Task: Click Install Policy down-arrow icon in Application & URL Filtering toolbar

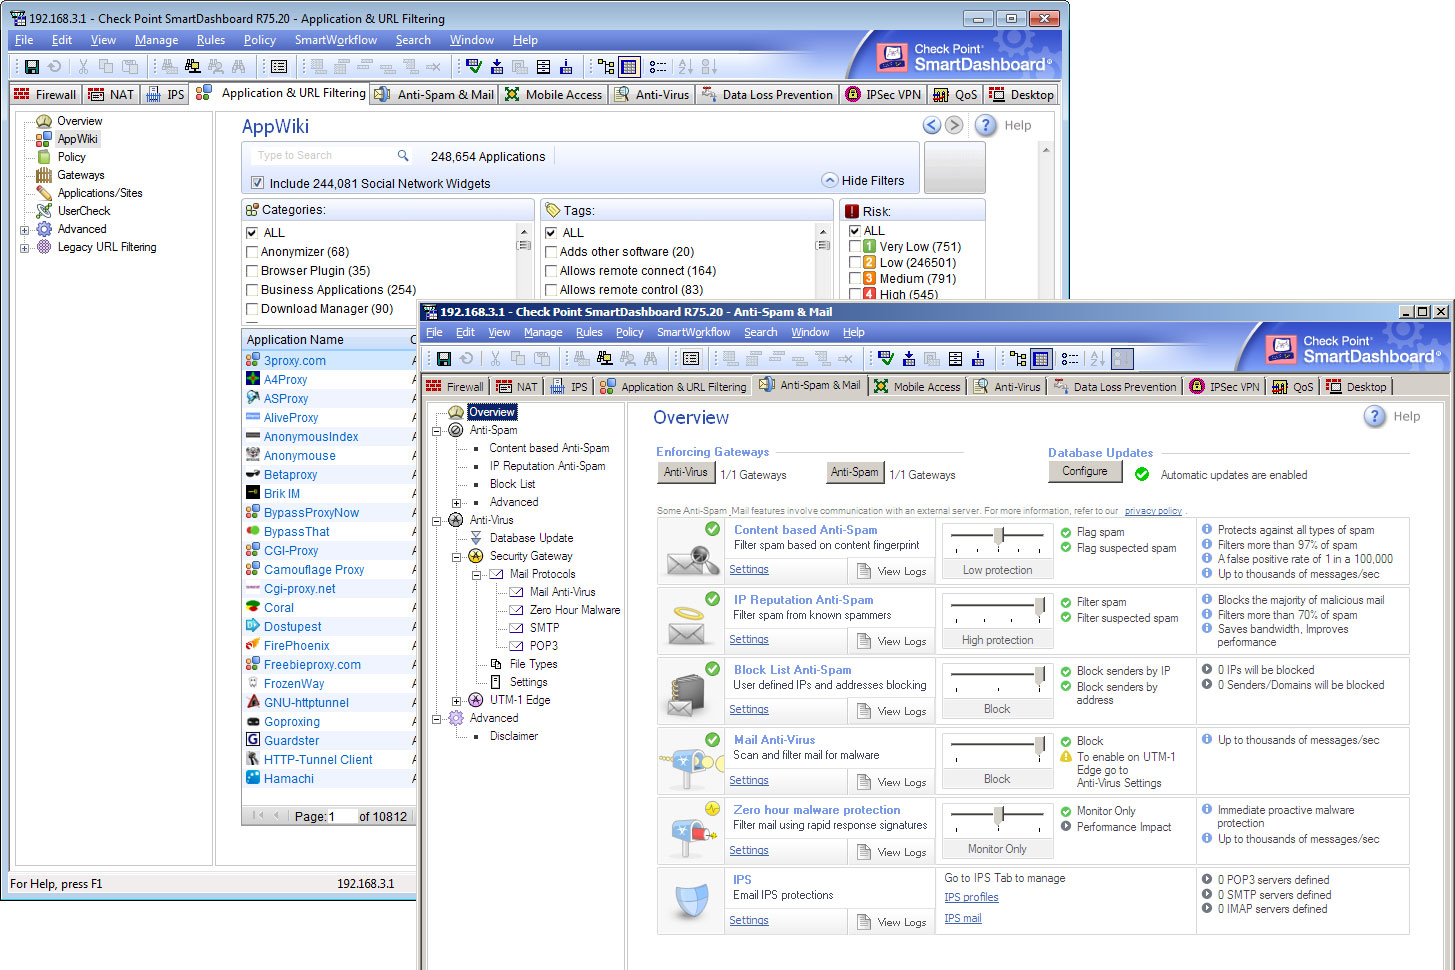Action: click(497, 67)
